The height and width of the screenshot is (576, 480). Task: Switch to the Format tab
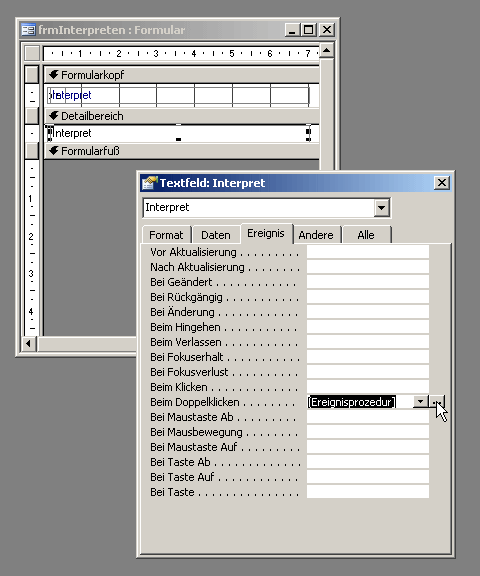[x=166, y=235]
